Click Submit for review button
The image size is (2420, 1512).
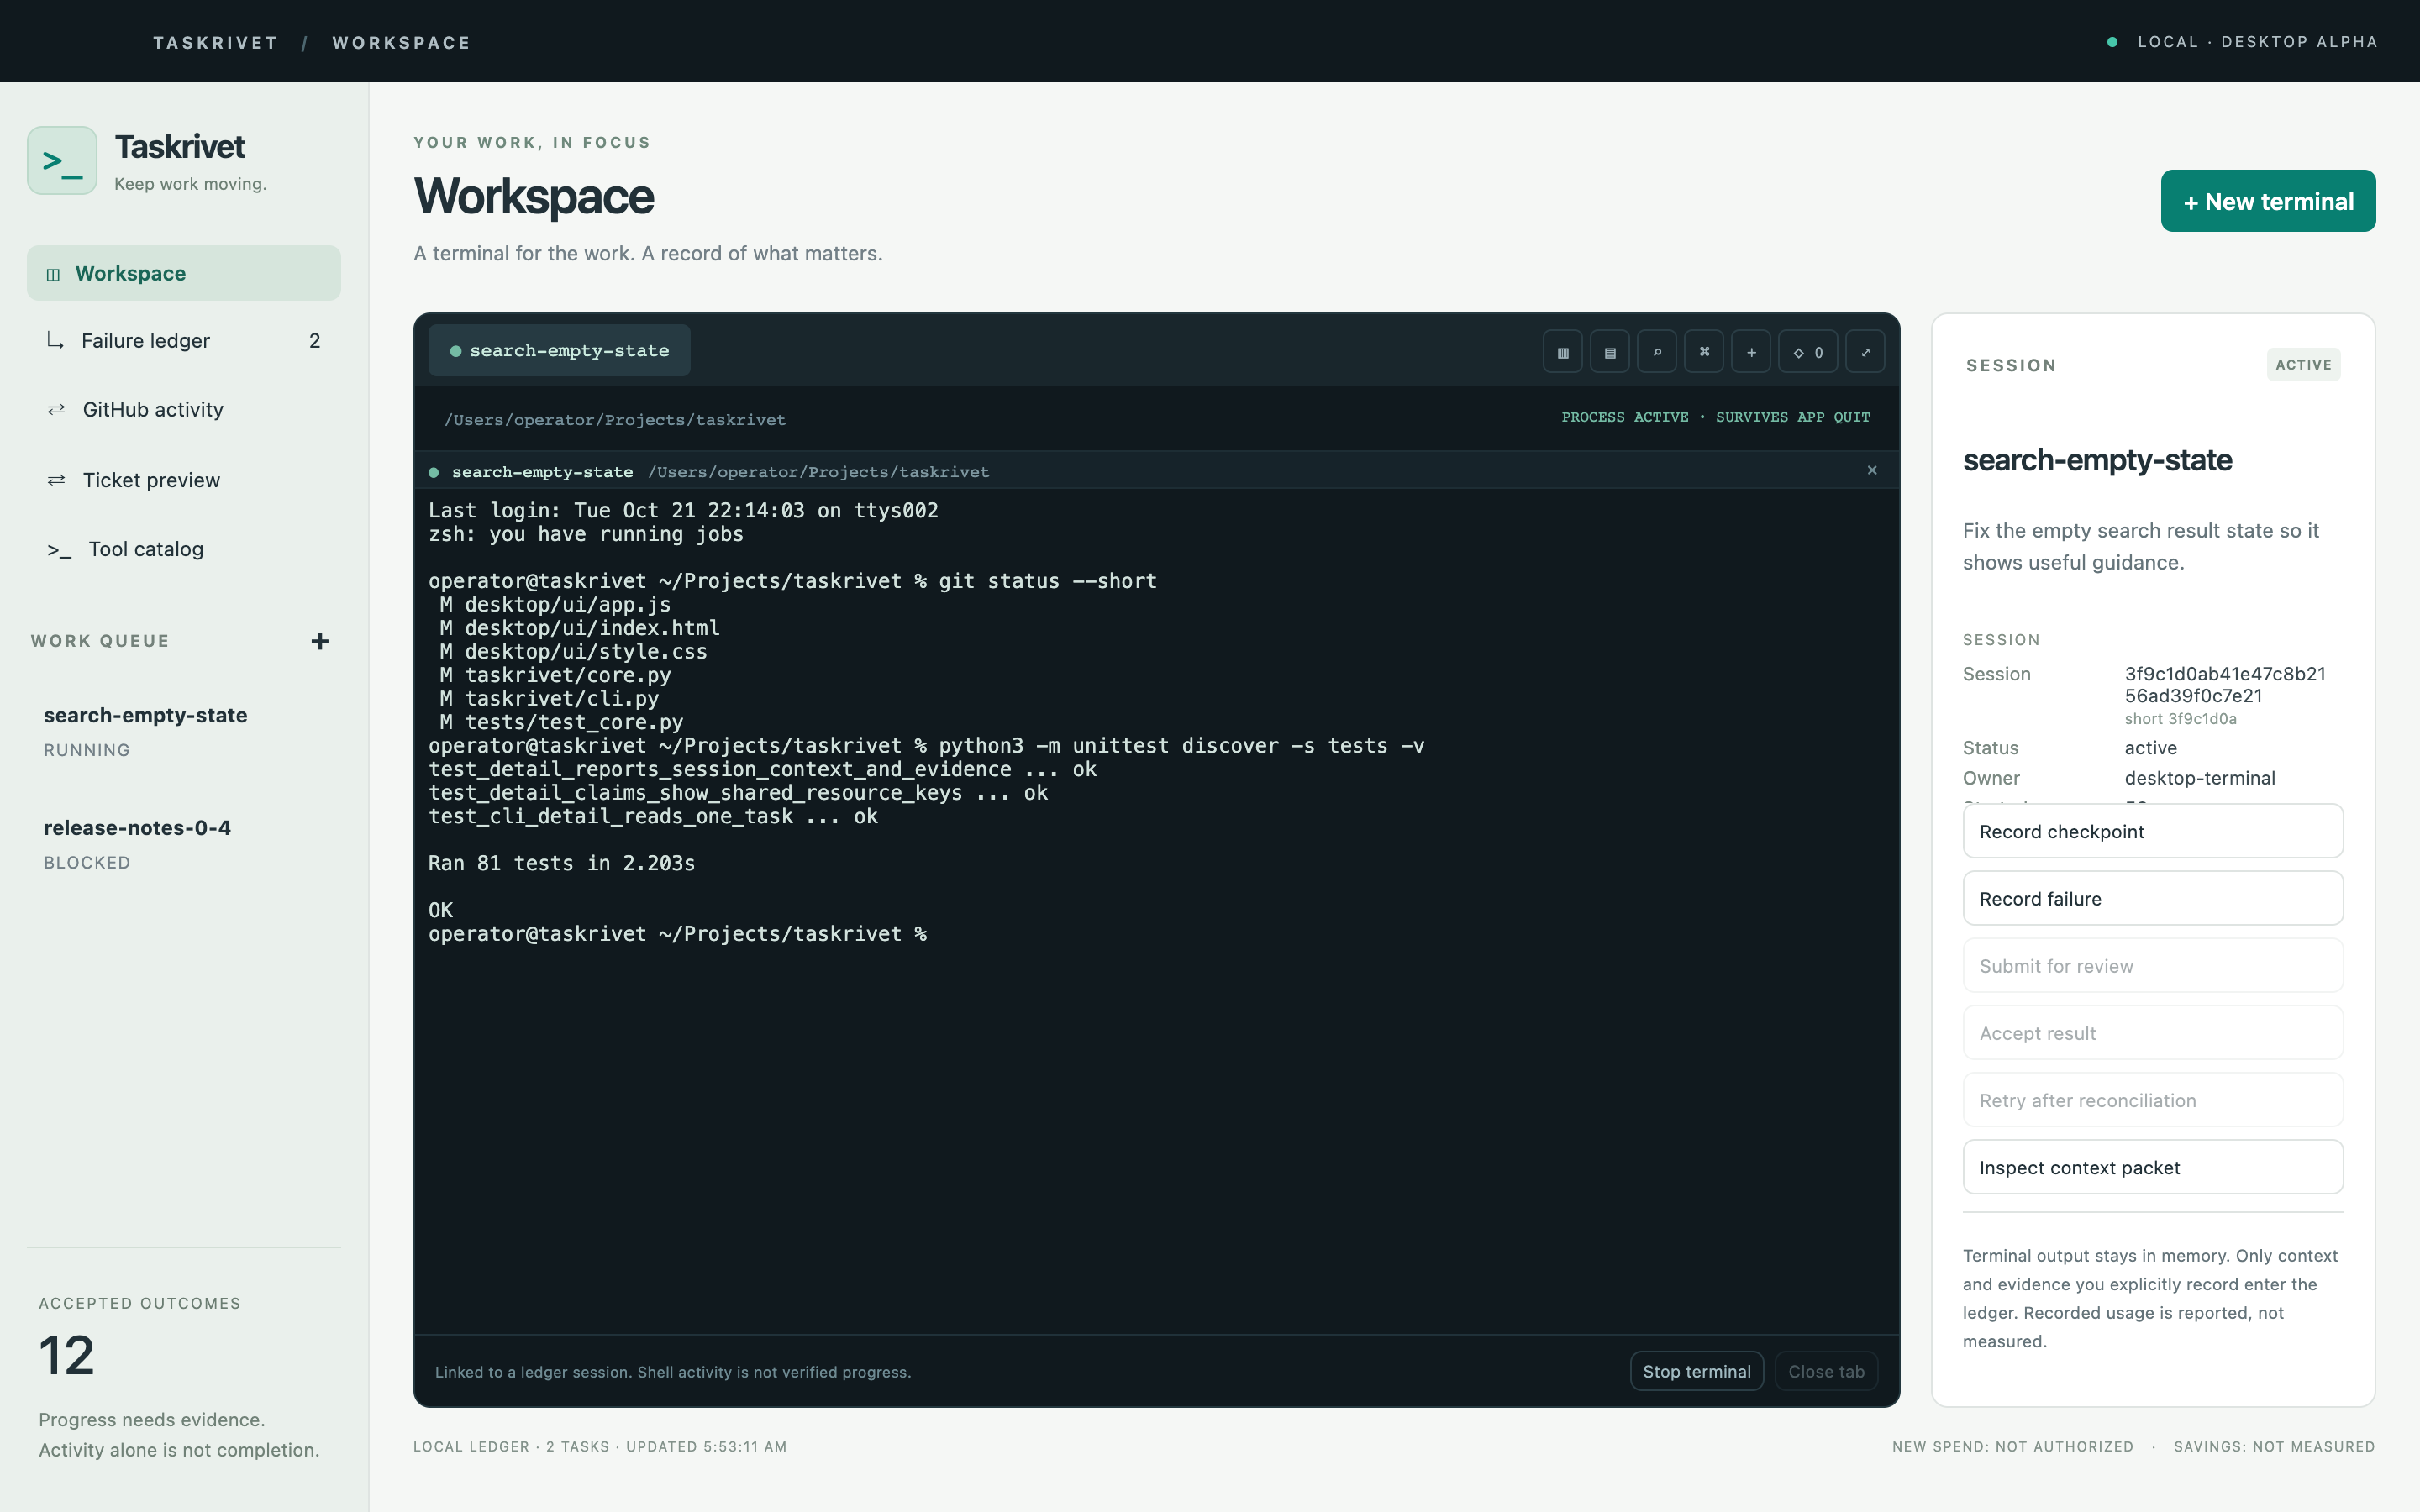click(2153, 965)
